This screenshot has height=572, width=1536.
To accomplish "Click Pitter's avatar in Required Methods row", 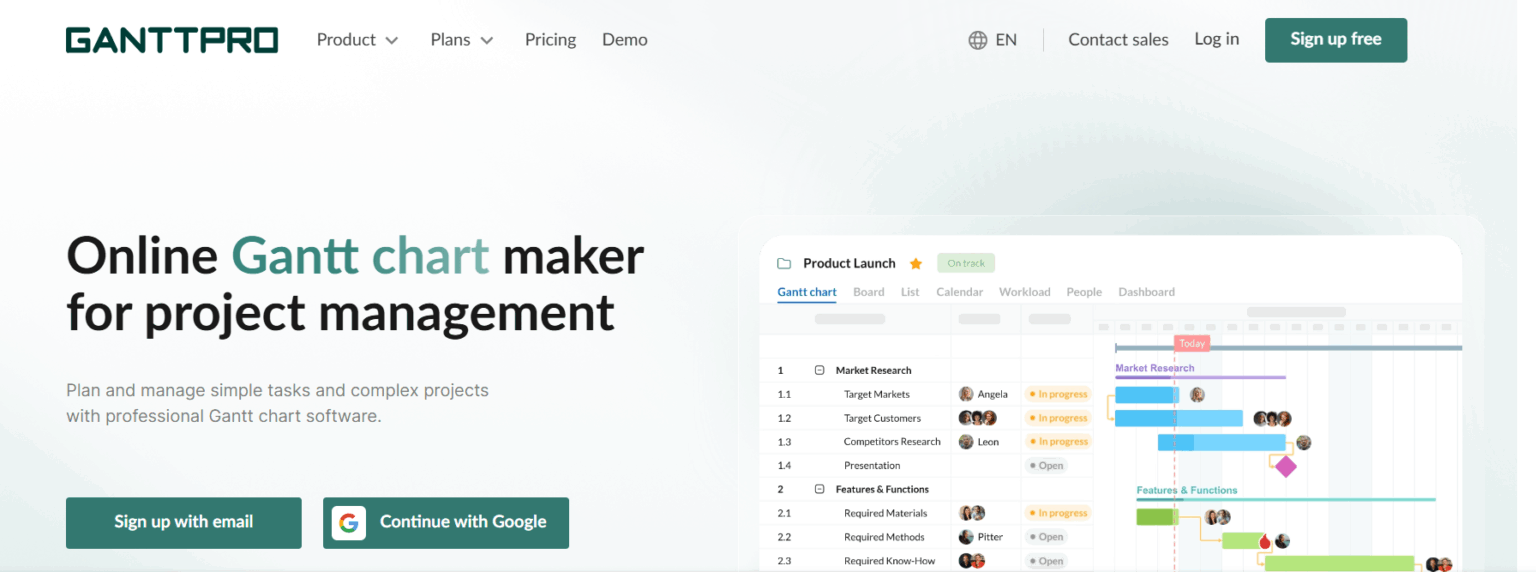I will point(966,537).
